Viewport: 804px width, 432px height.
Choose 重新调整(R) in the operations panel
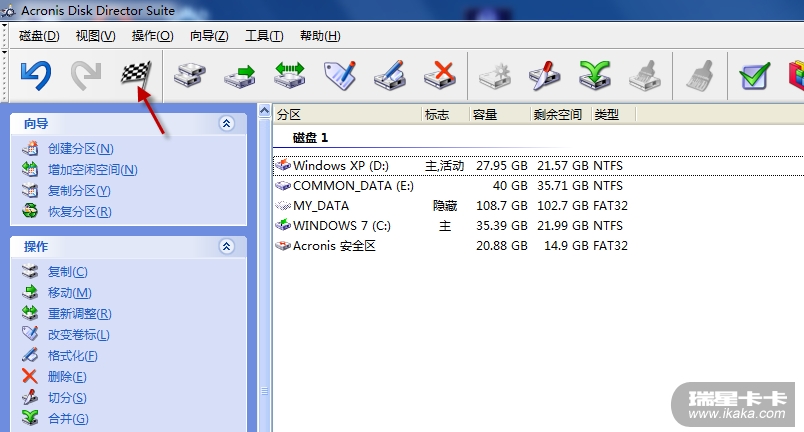79,314
